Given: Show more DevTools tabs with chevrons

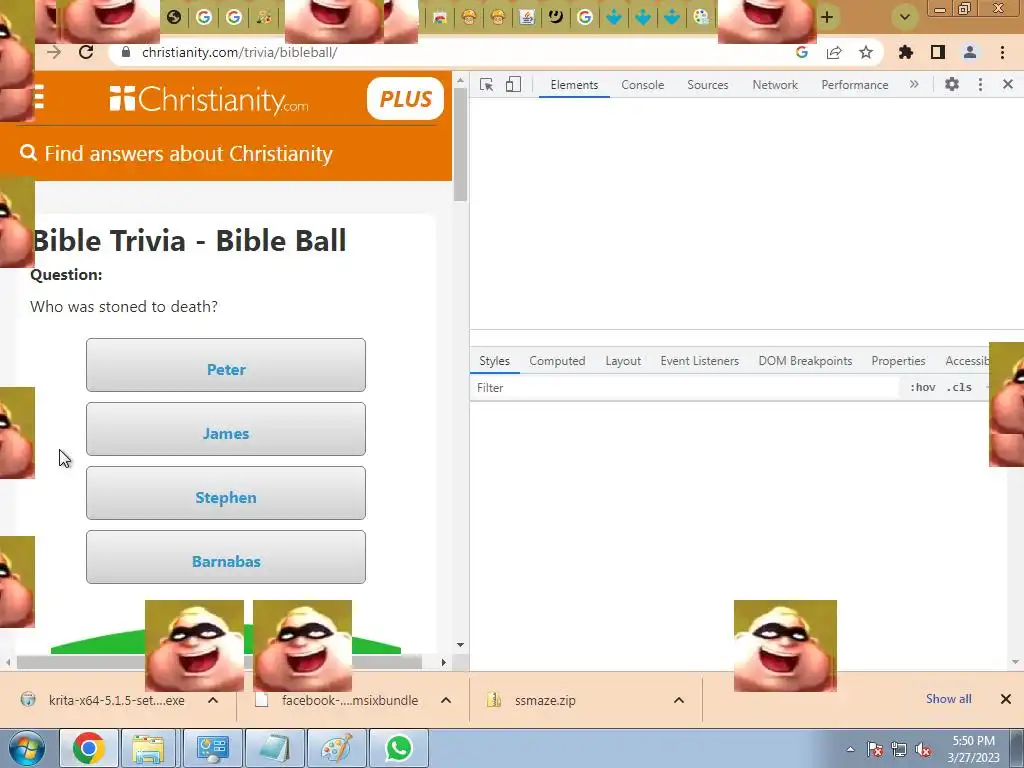Looking at the screenshot, I should 914,84.
